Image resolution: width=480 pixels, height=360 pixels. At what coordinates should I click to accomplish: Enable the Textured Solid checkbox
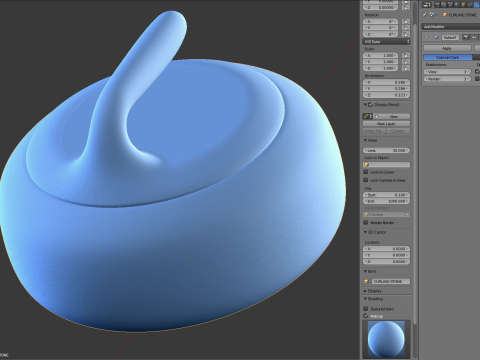366,309
